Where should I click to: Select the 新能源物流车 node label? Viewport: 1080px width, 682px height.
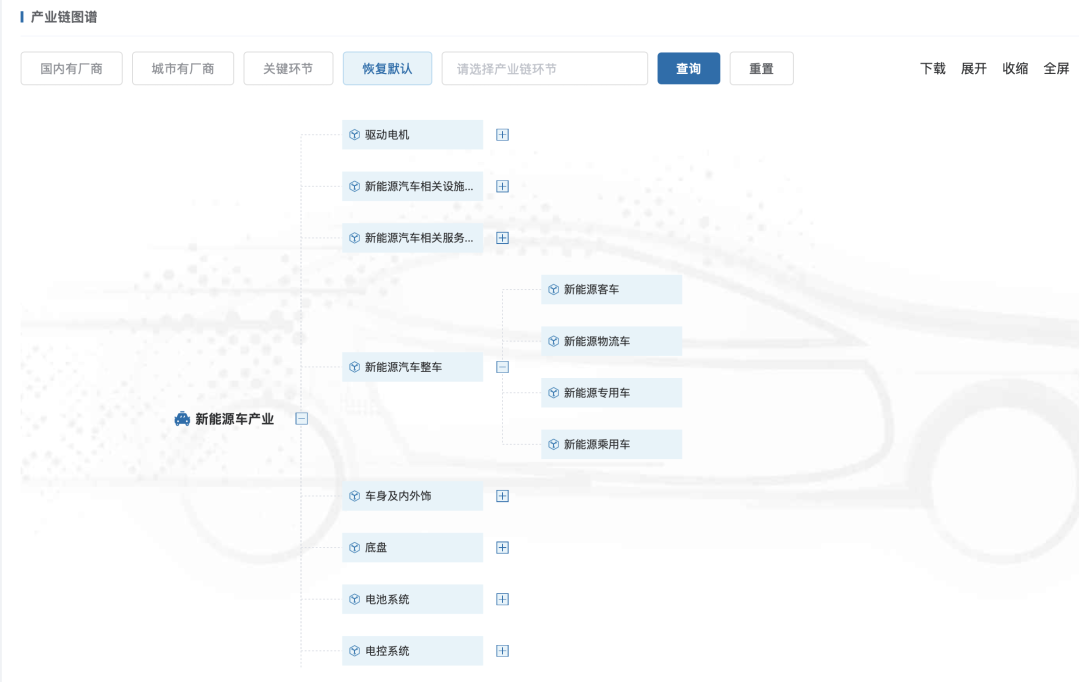597,342
